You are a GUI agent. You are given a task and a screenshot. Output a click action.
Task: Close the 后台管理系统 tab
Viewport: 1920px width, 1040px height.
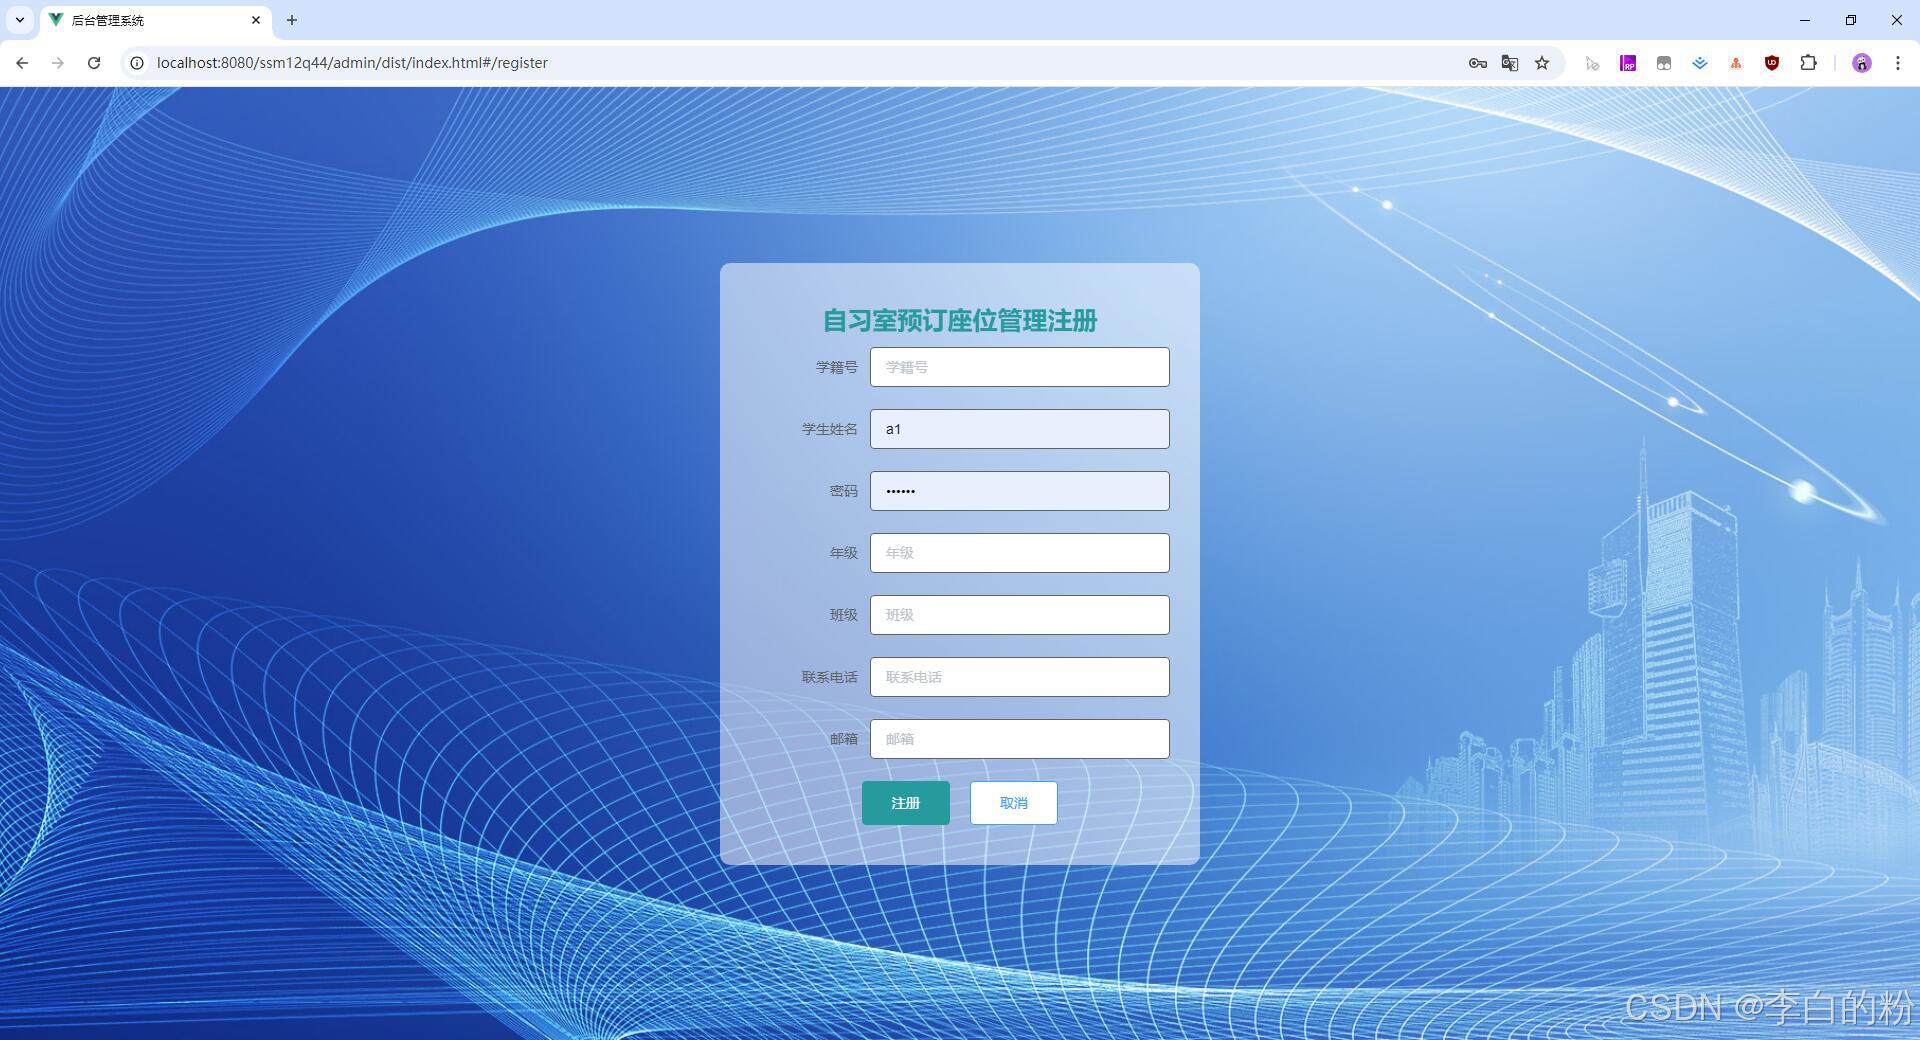click(256, 20)
